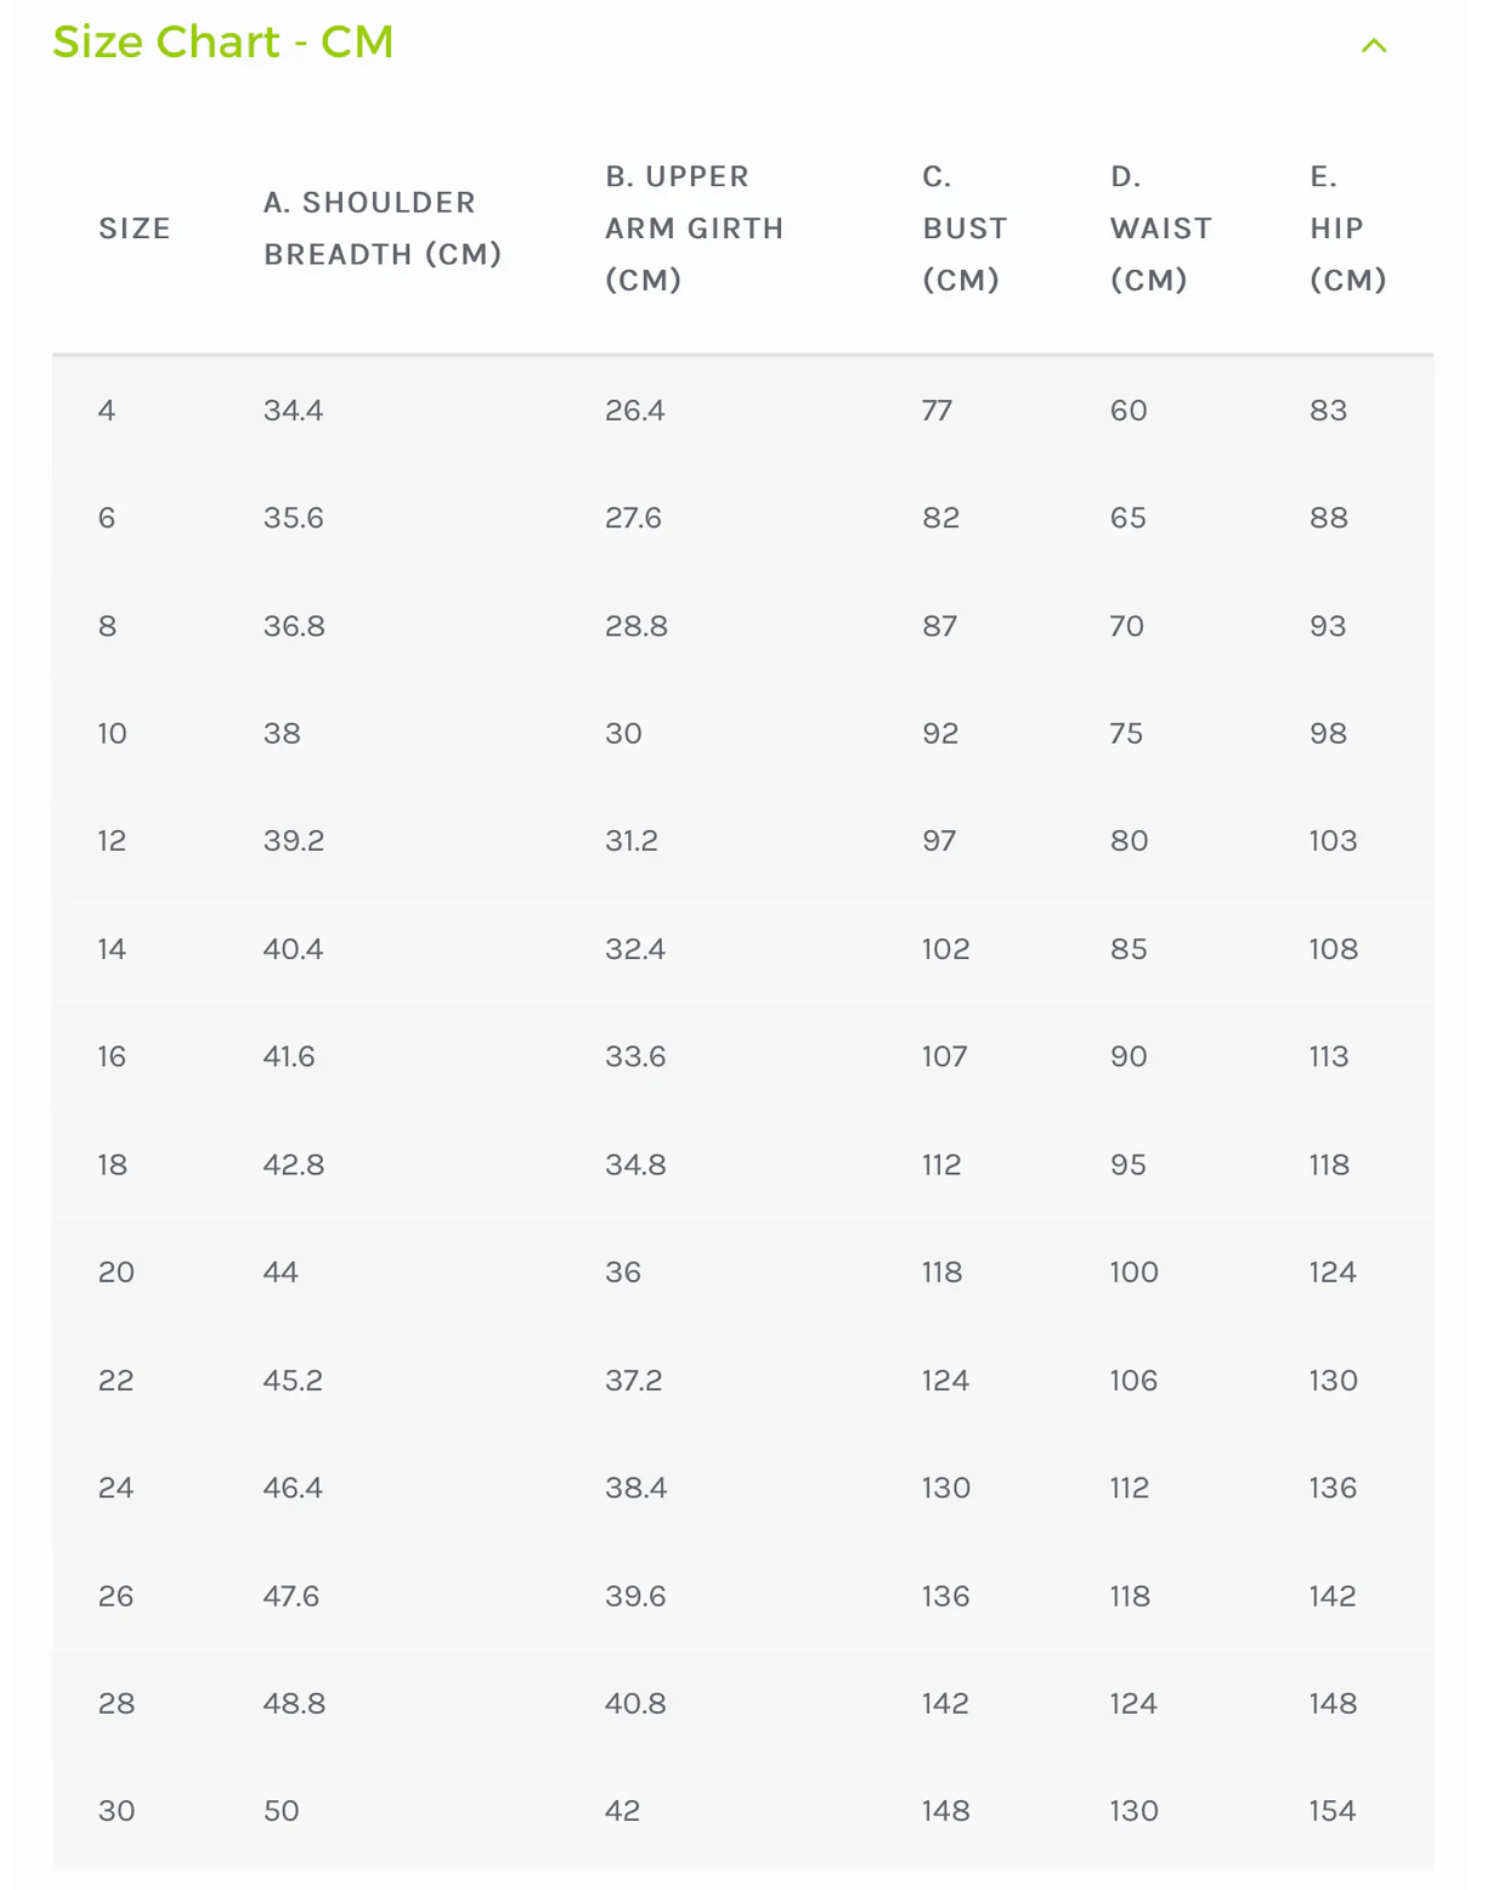Screen dimensions: 1486x1890
Task: Select the 47.6 shoulder breadth cell
Action: click(291, 1596)
